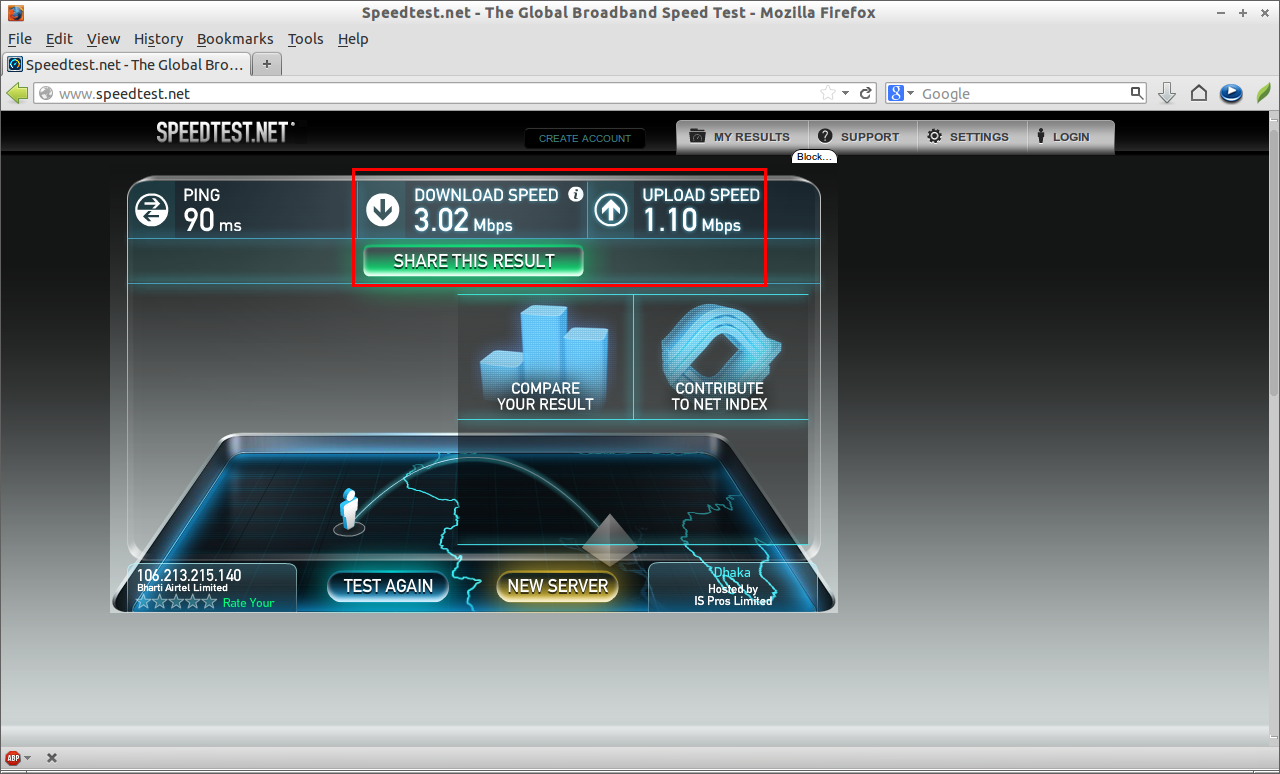
Task: Click the ping arrows icon
Action: click(x=152, y=209)
